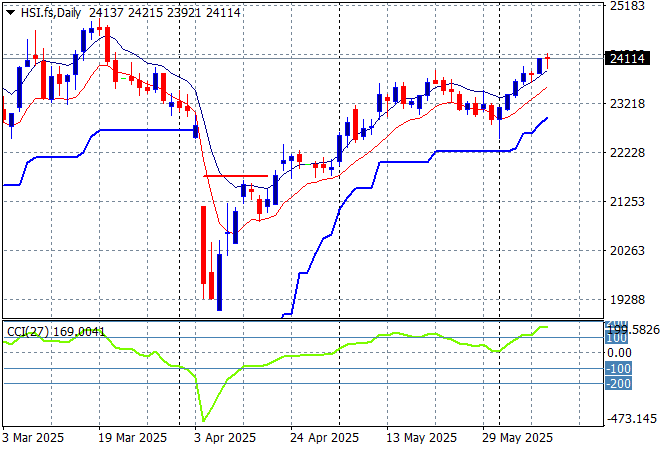Click the 20263 price axis label

(x=627, y=250)
